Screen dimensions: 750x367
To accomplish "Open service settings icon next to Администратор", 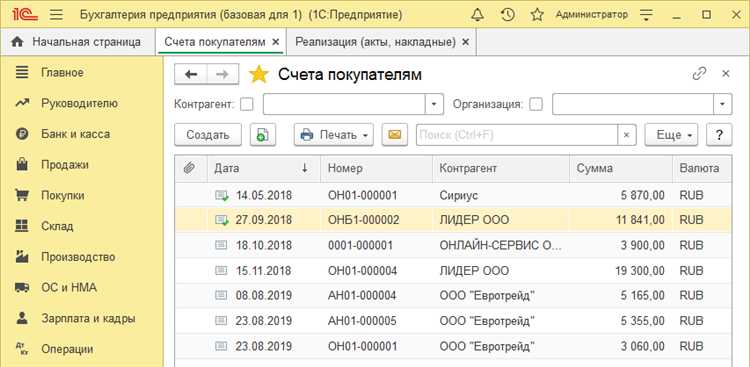I will tap(646, 15).
